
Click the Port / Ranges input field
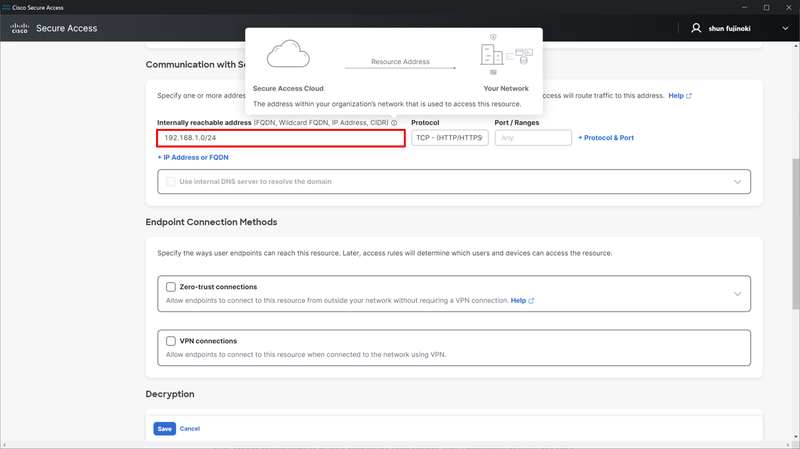click(x=533, y=138)
